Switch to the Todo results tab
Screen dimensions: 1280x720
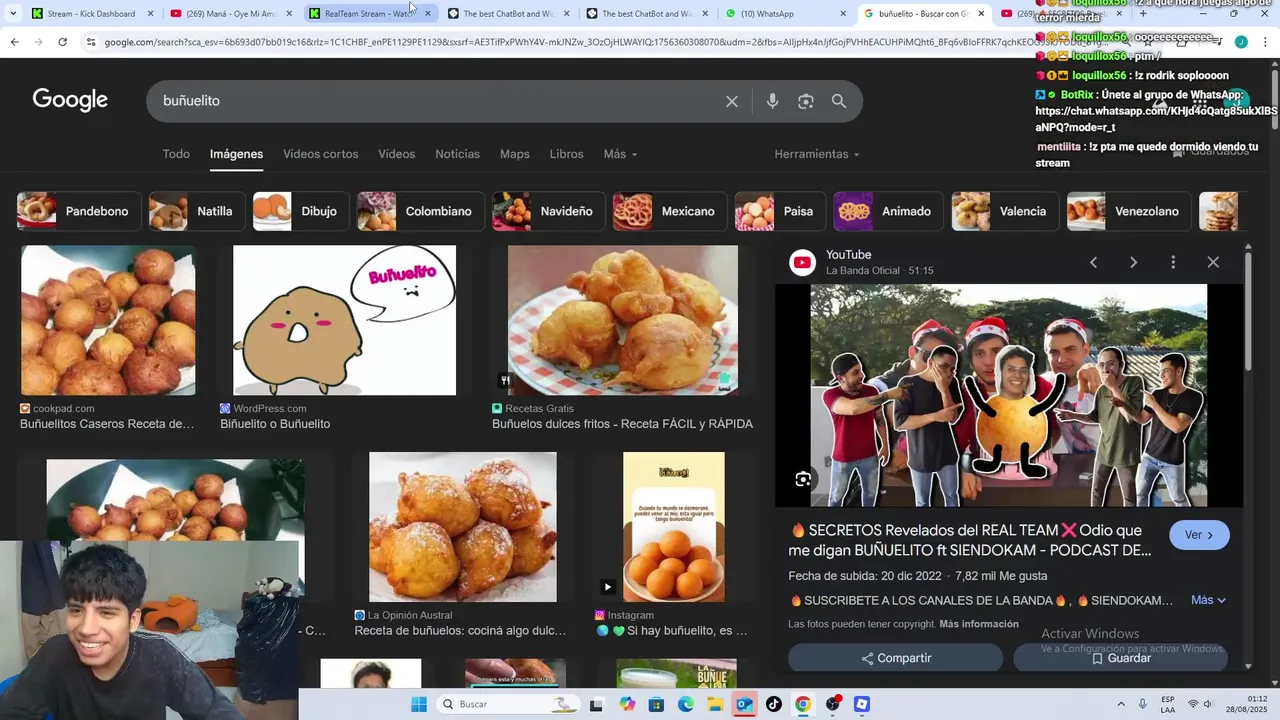pos(176,154)
